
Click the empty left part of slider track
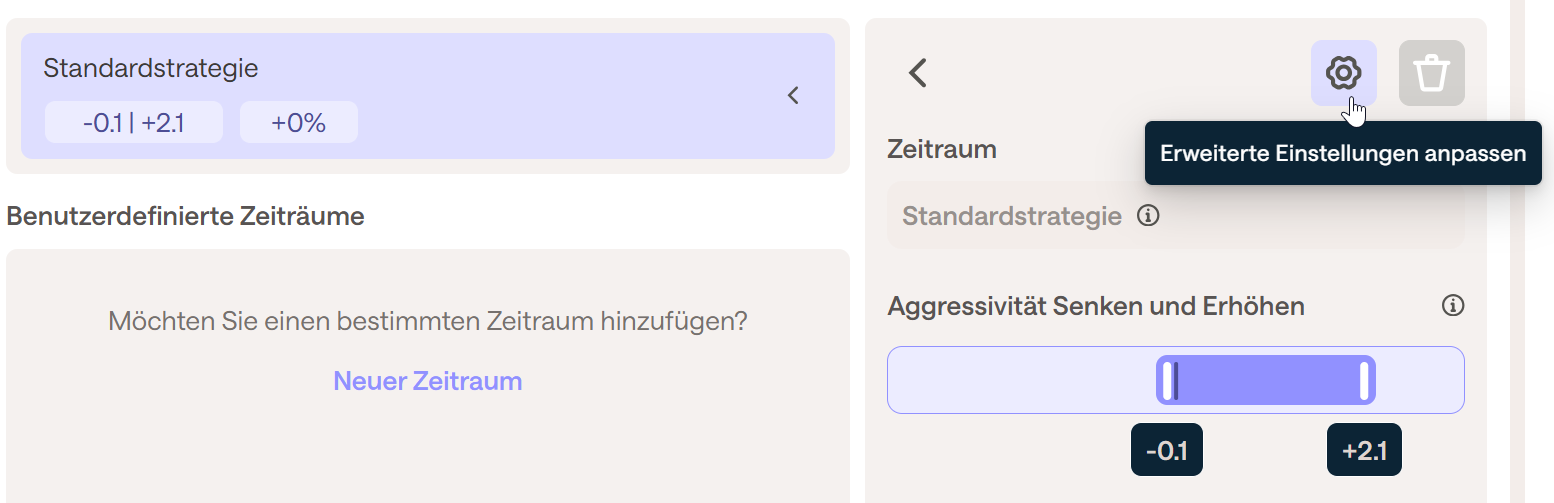[1020, 381]
